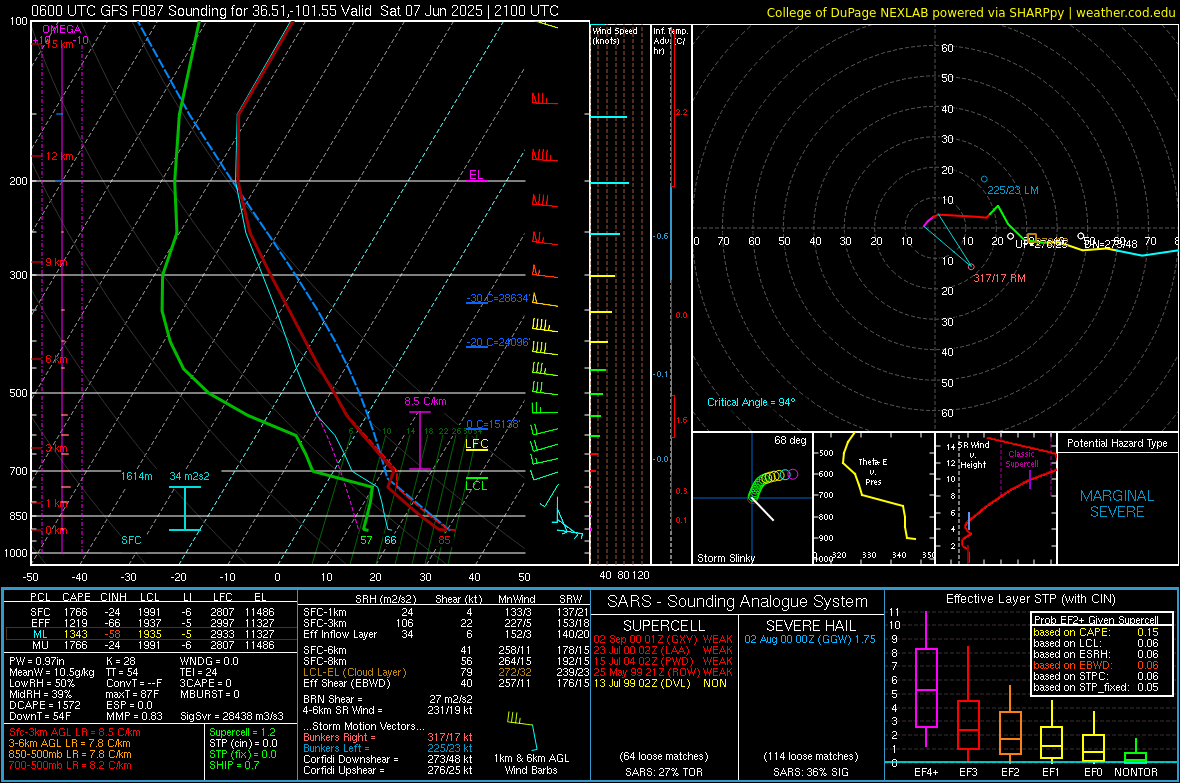Click the Bunkers Right = 317/17 kt line
This screenshot has width=1180, height=783.
click(388, 737)
